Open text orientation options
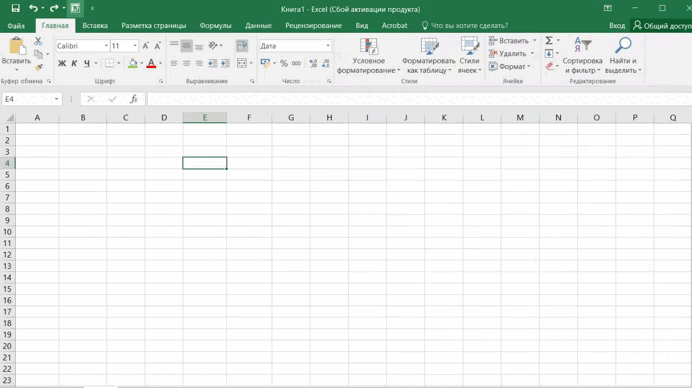 [x=214, y=45]
